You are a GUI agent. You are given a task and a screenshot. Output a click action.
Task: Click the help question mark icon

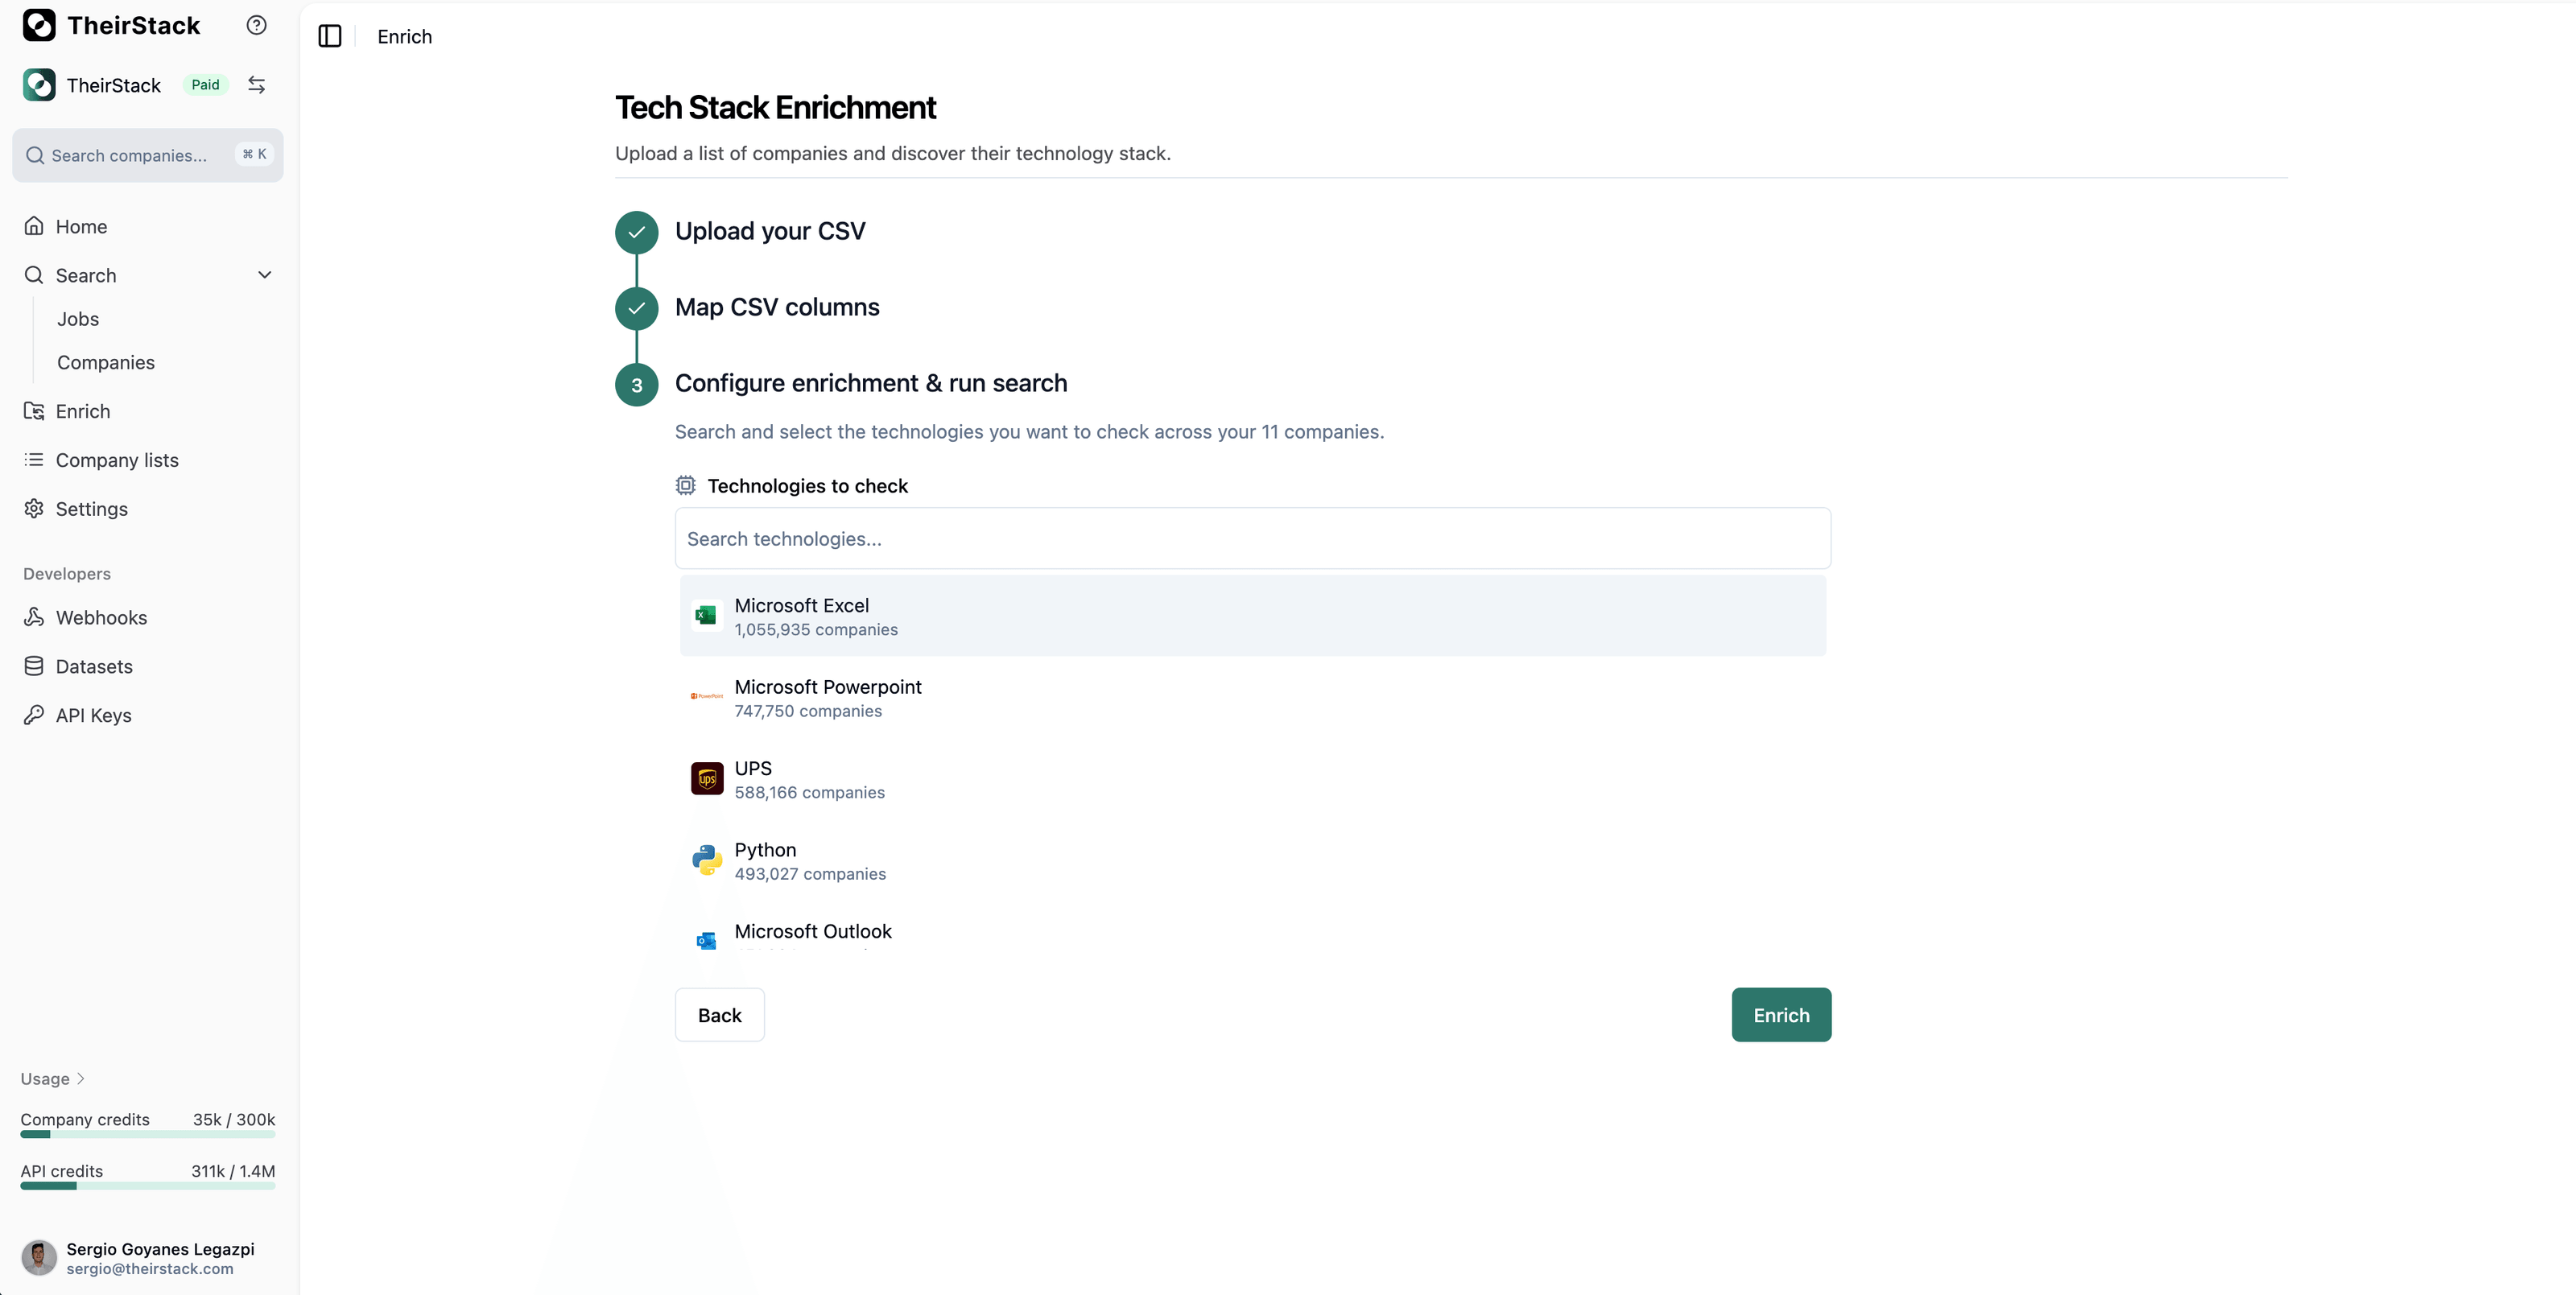click(256, 25)
